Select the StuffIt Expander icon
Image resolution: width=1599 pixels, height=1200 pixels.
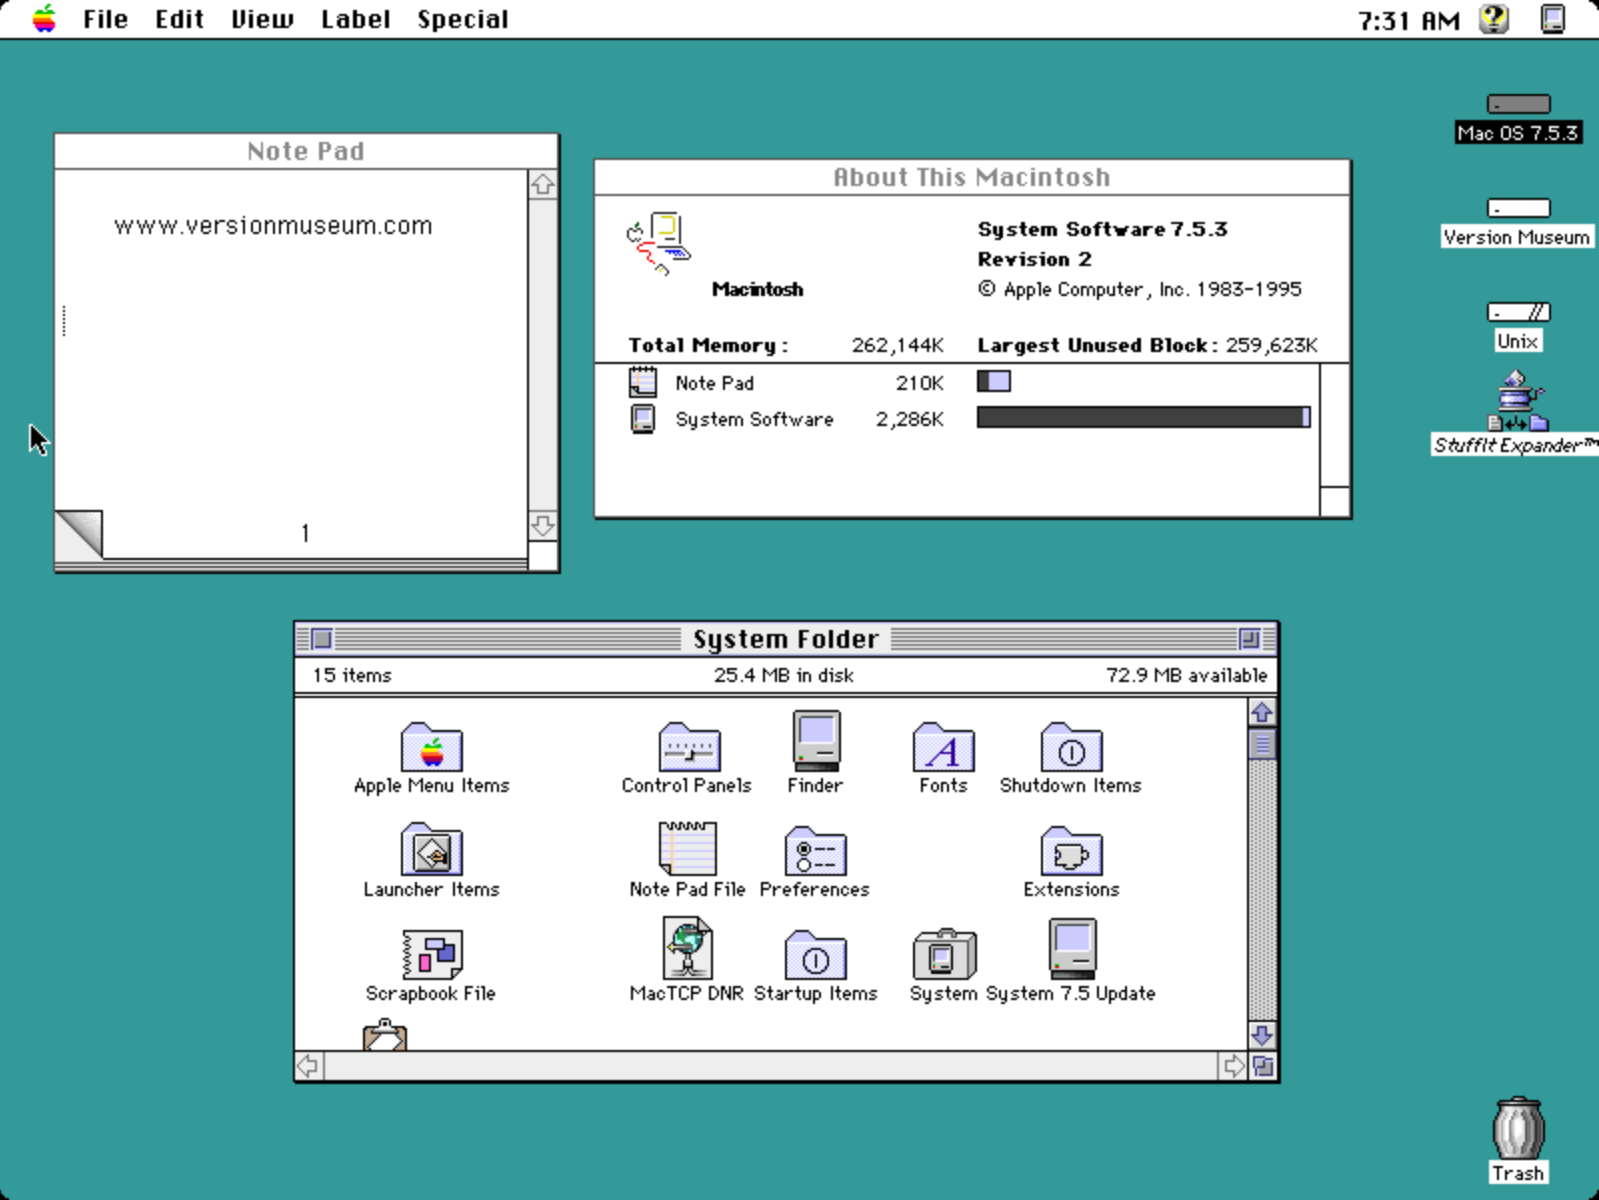(x=1518, y=400)
